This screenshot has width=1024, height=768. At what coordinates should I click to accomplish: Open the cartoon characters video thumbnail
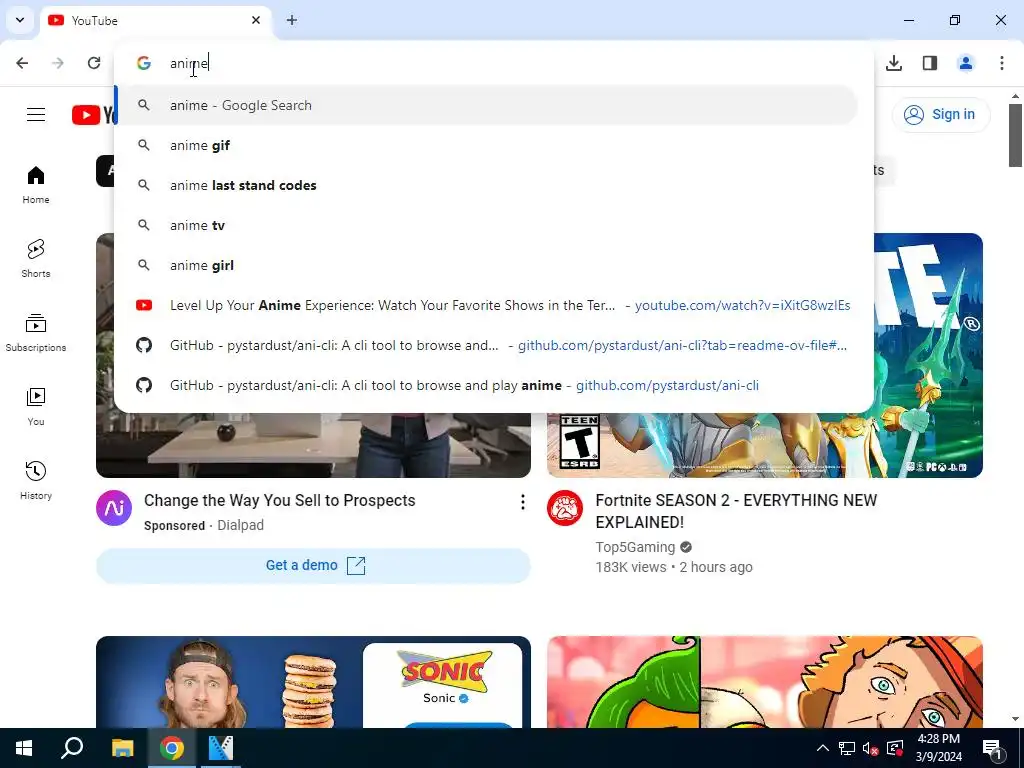[765, 682]
